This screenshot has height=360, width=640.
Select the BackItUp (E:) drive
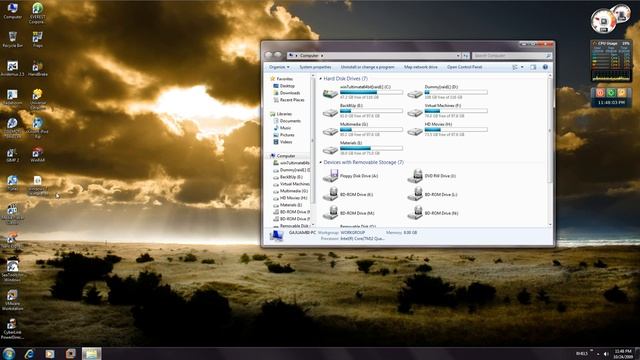362,111
